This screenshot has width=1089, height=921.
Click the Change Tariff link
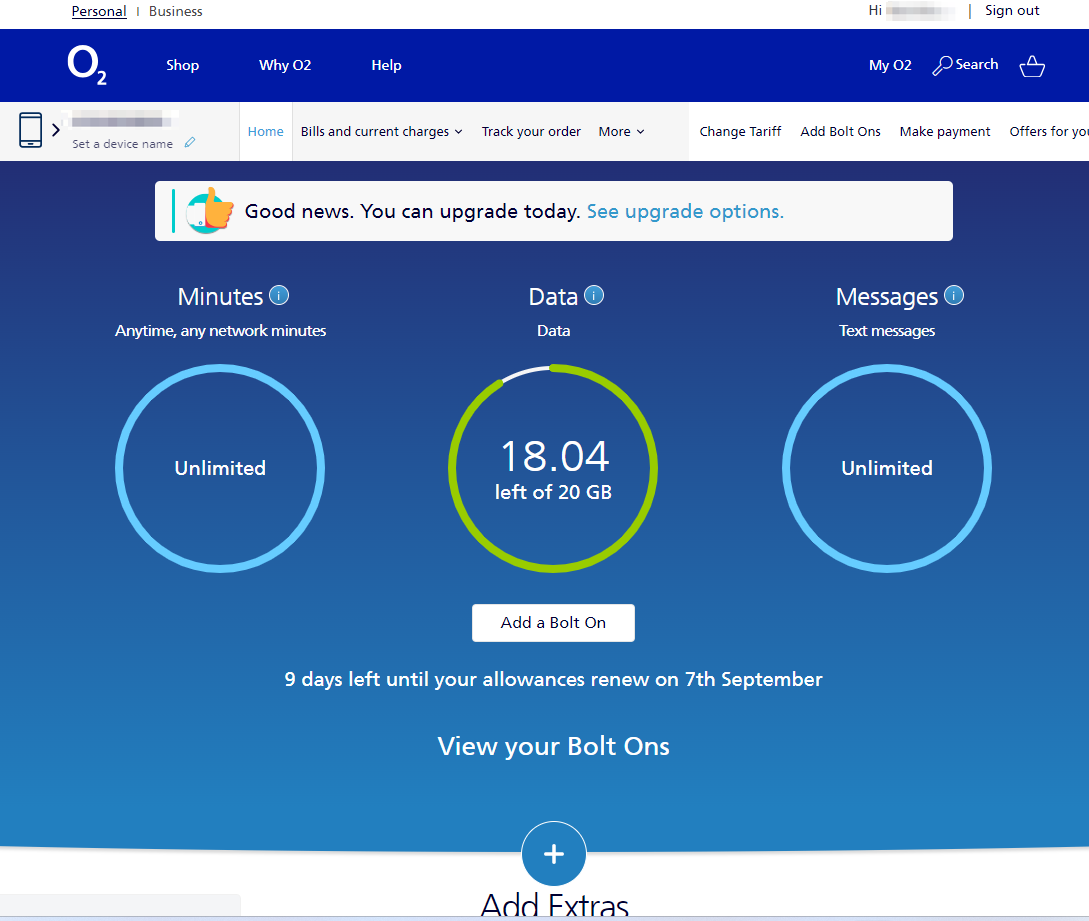[x=740, y=131]
